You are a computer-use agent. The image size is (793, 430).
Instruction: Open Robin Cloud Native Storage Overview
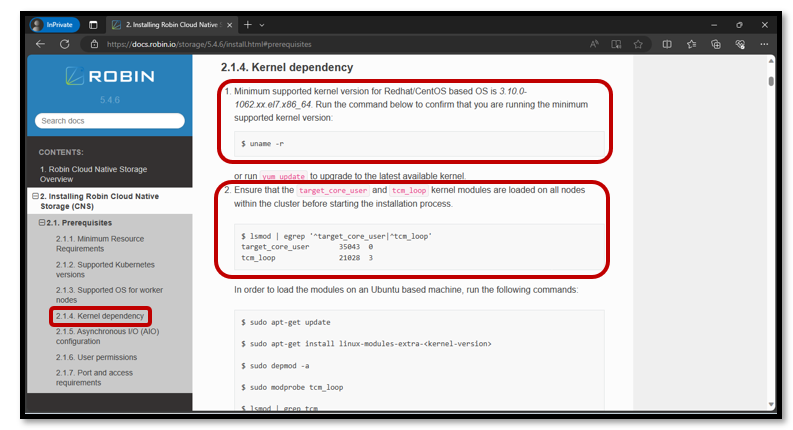94,174
